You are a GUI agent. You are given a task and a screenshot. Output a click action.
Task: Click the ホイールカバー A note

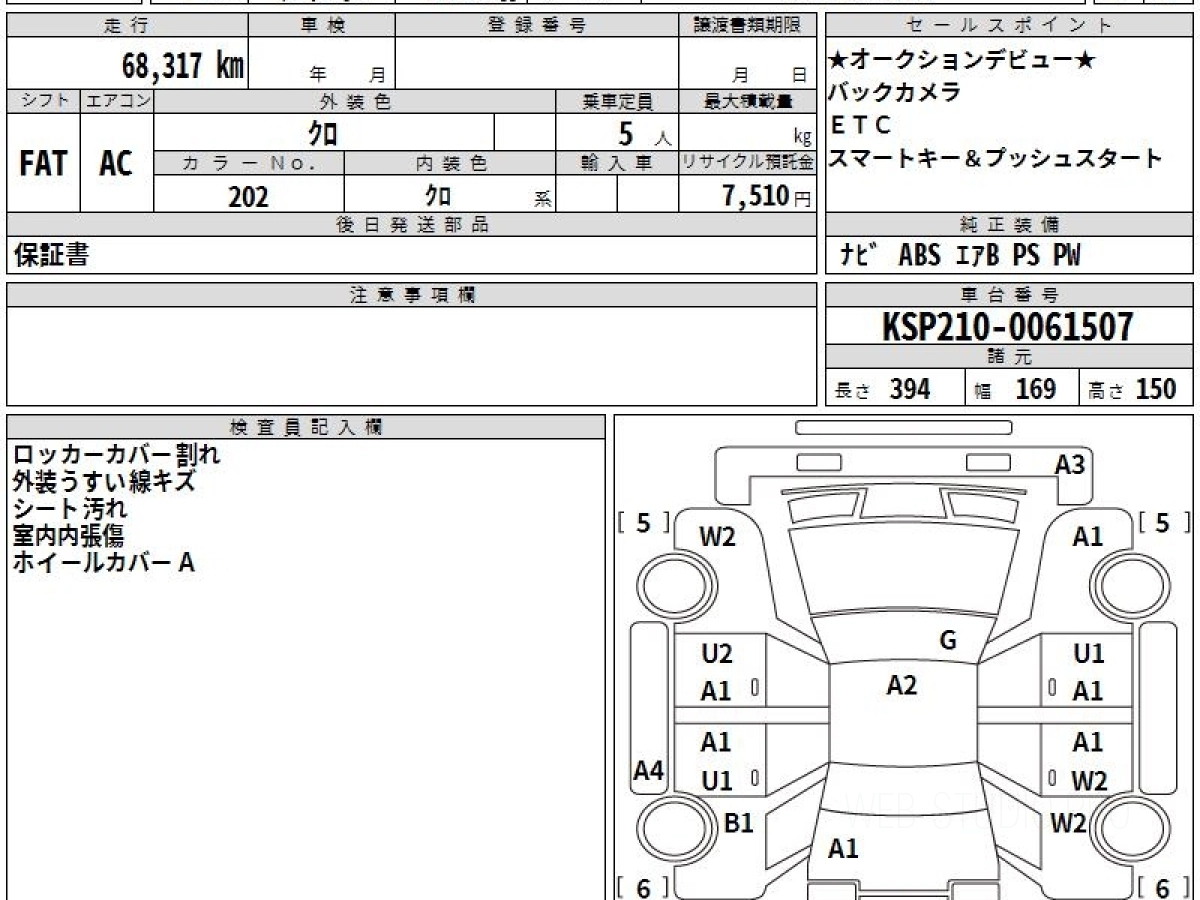pos(103,562)
